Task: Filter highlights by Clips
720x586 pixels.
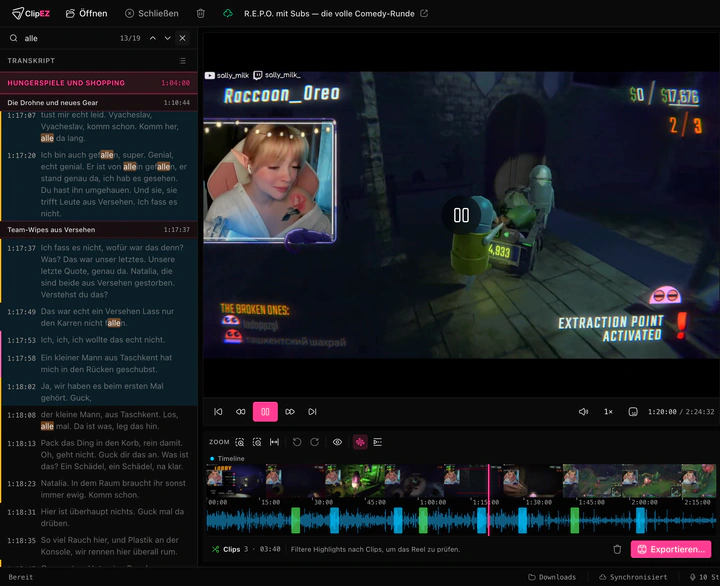Action: click(x=231, y=549)
